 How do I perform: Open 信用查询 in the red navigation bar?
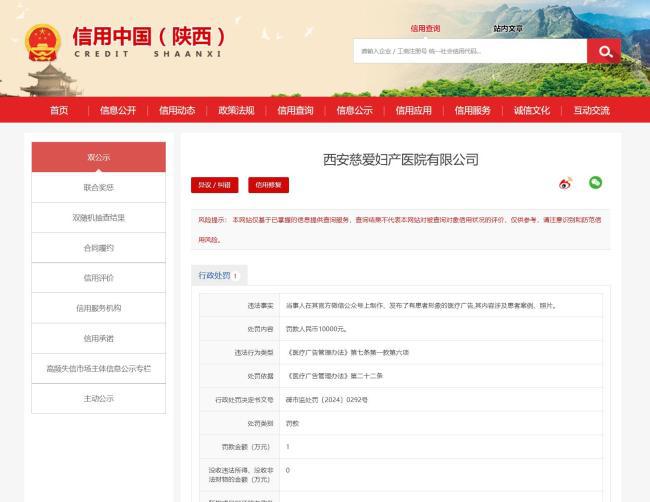(x=295, y=110)
